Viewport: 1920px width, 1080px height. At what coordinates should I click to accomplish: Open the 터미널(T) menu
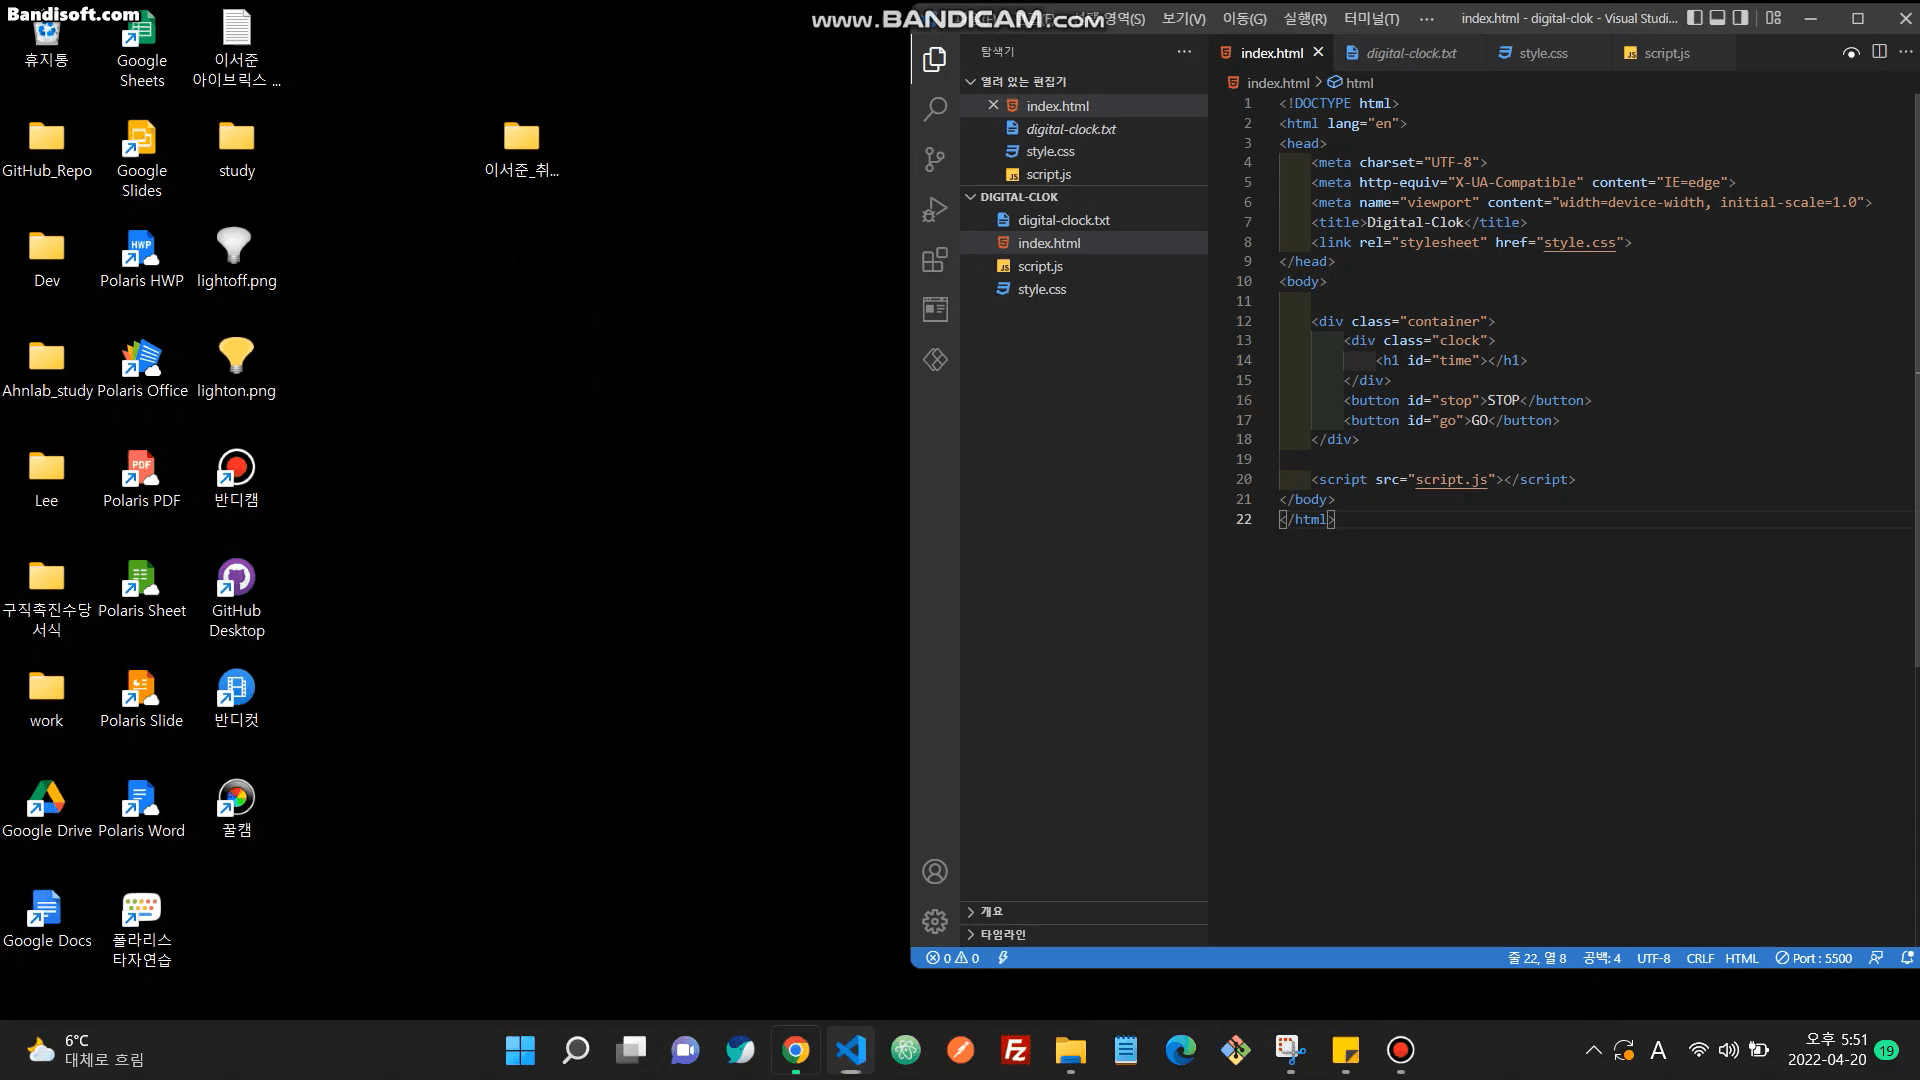pyautogui.click(x=1371, y=19)
